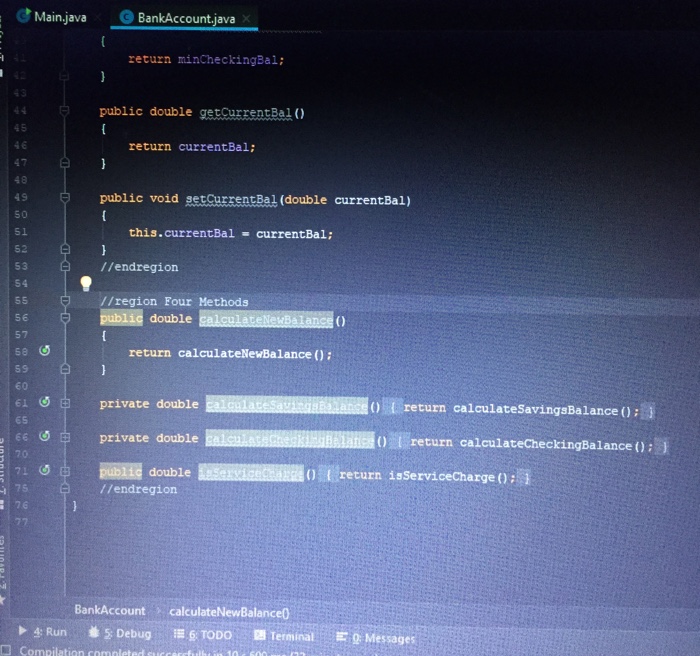Click BankAccount in the breadcrumb bar
Viewport: 700px width, 656px height.
[110, 610]
